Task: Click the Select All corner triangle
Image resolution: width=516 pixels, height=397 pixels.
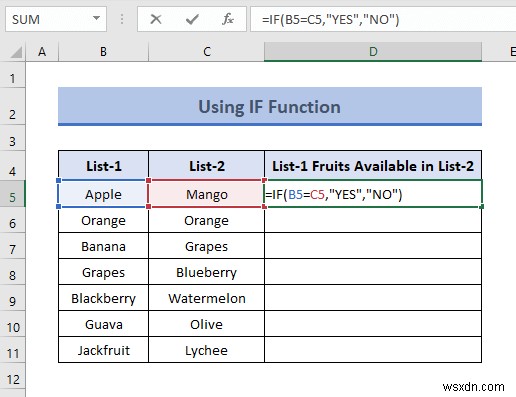Action: (x=15, y=52)
